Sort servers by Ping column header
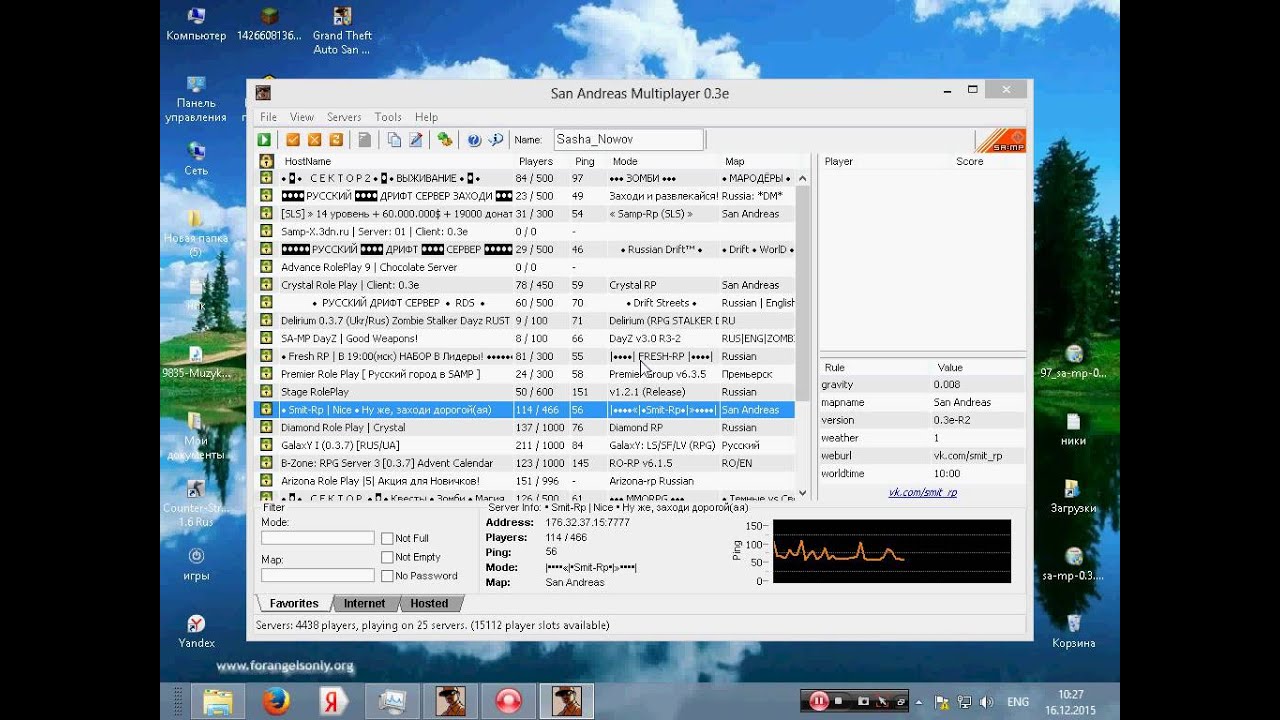The height and width of the screenshot is (720, 1280). coord(588,161)
